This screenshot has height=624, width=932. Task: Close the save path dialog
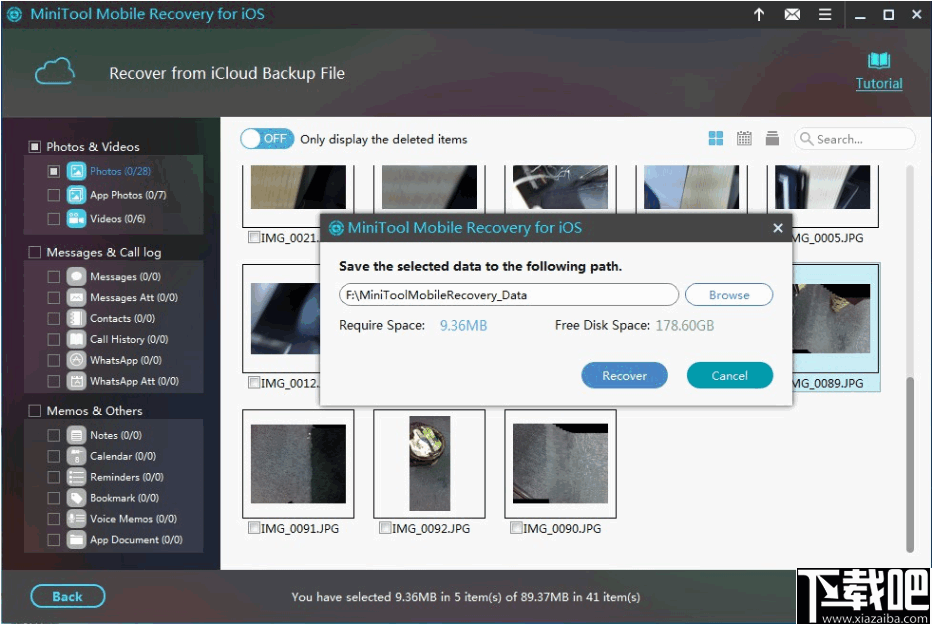777,228
